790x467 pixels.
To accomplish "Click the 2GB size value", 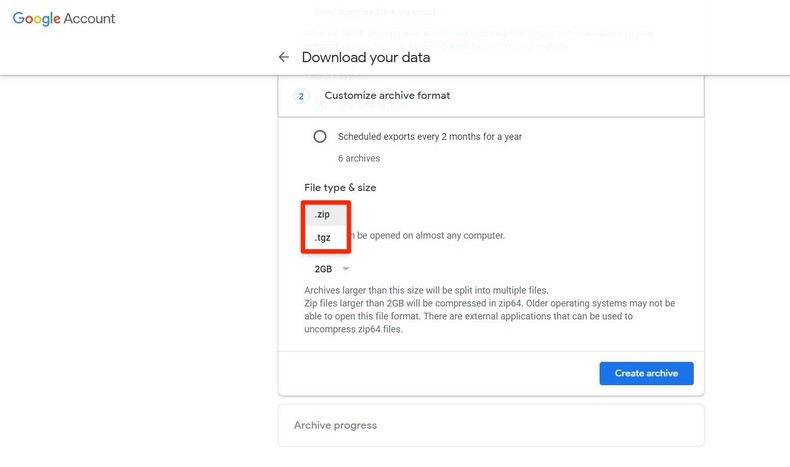I will [323, 269].
